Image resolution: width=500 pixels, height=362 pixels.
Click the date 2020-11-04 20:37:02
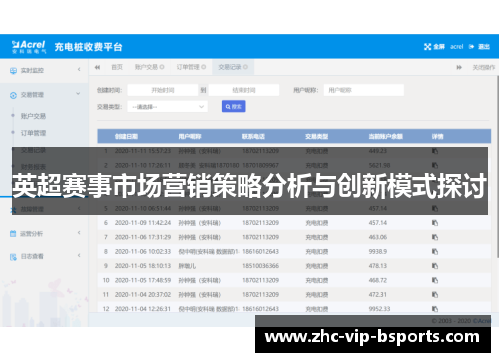[143, 294]
